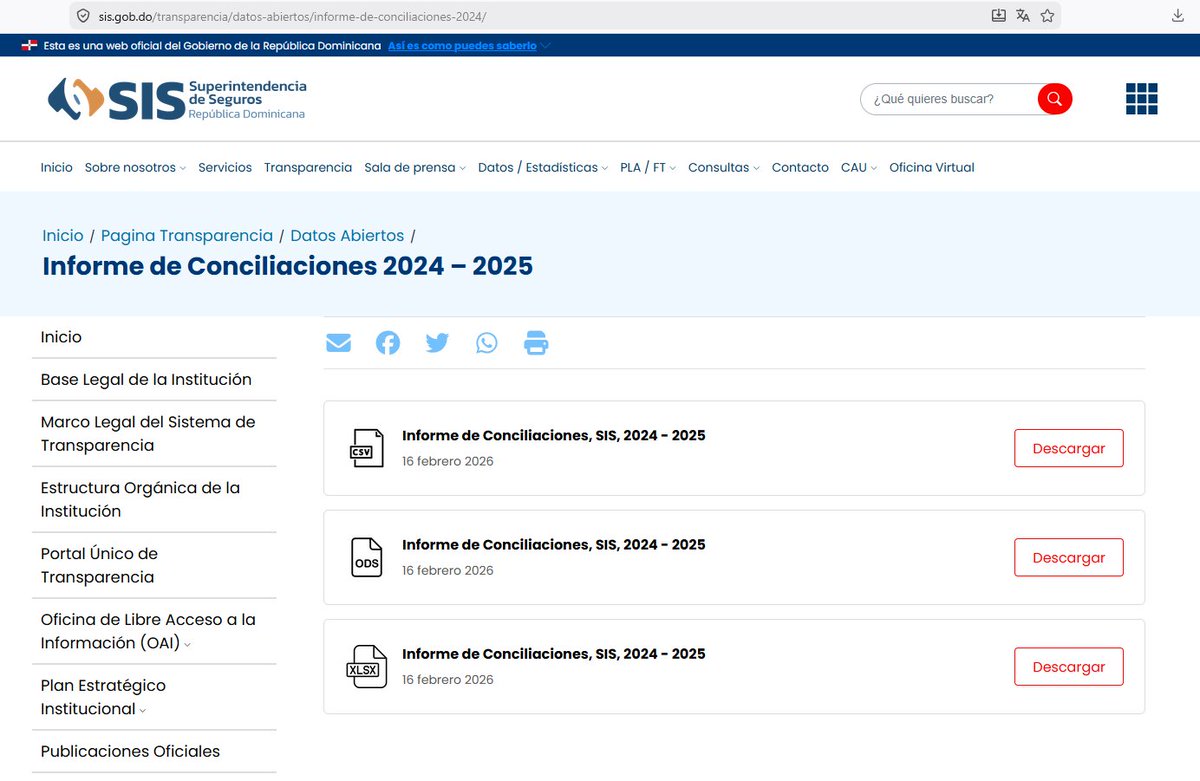Click the translate page icon in address bar

point(1023,15)
